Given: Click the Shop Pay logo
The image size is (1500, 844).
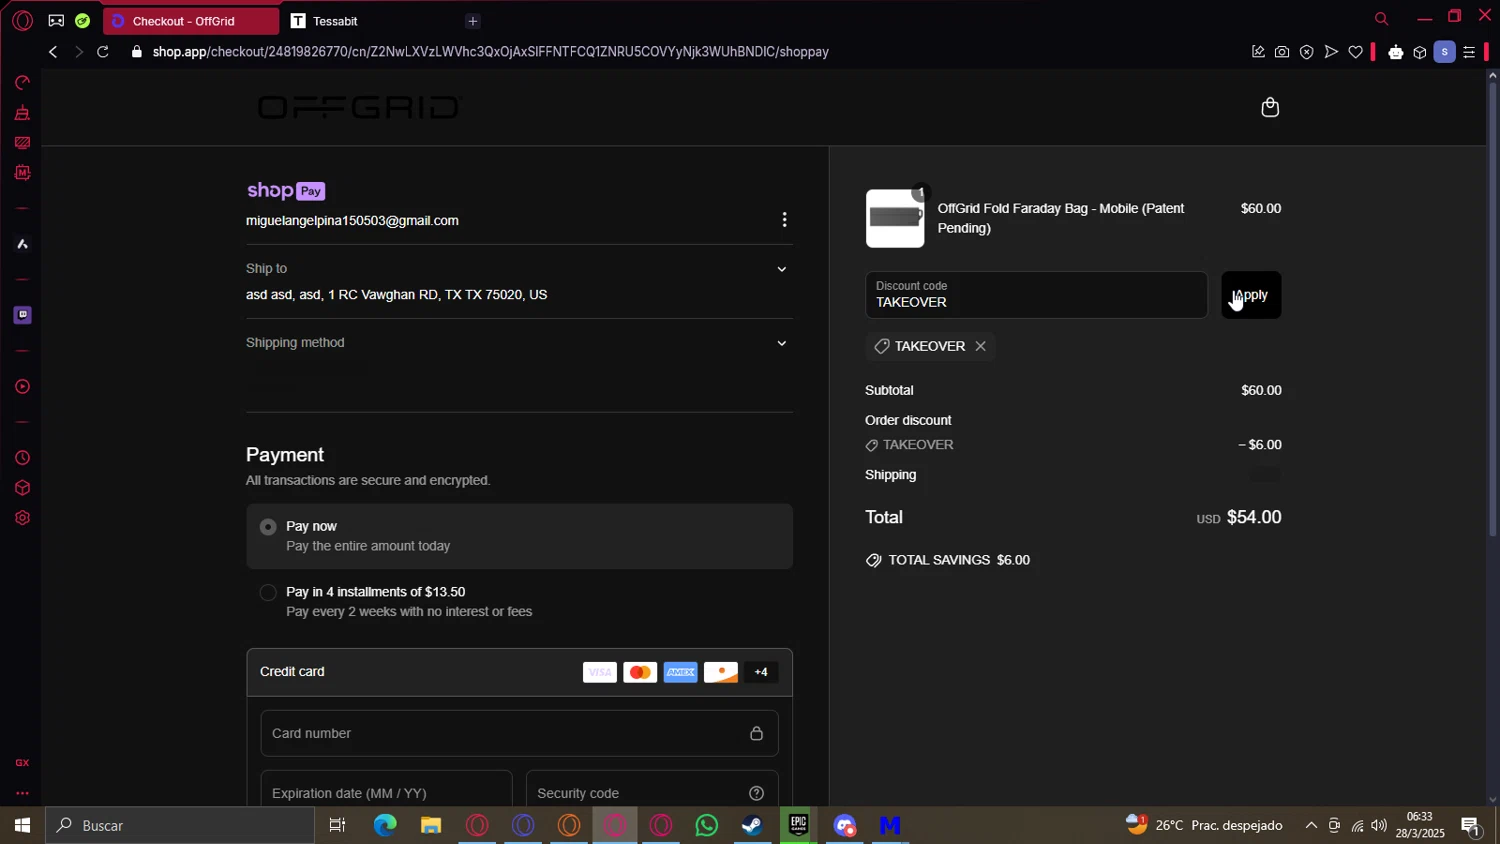Looking at the screenshot, I should (x=286, y=190).
